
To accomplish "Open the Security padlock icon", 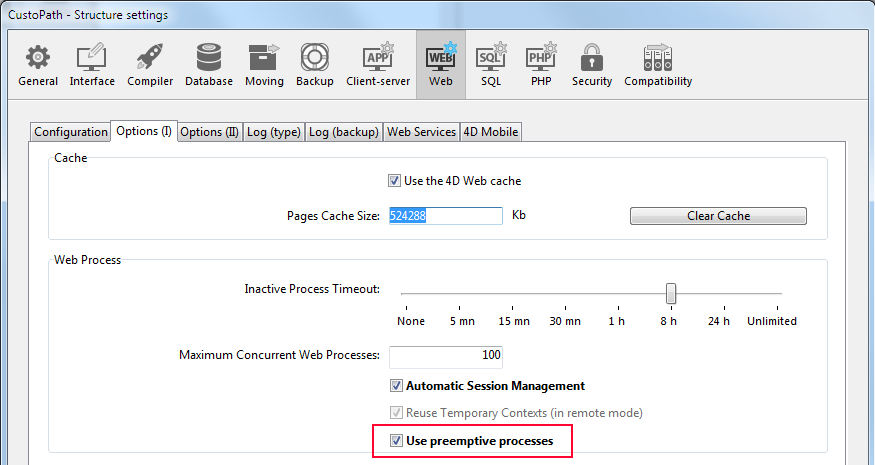I will coord(592,57).
